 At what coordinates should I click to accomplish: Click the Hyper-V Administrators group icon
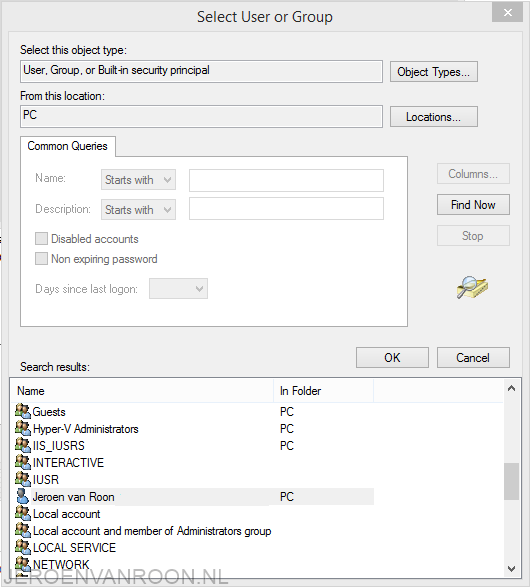tap(23, 428)
